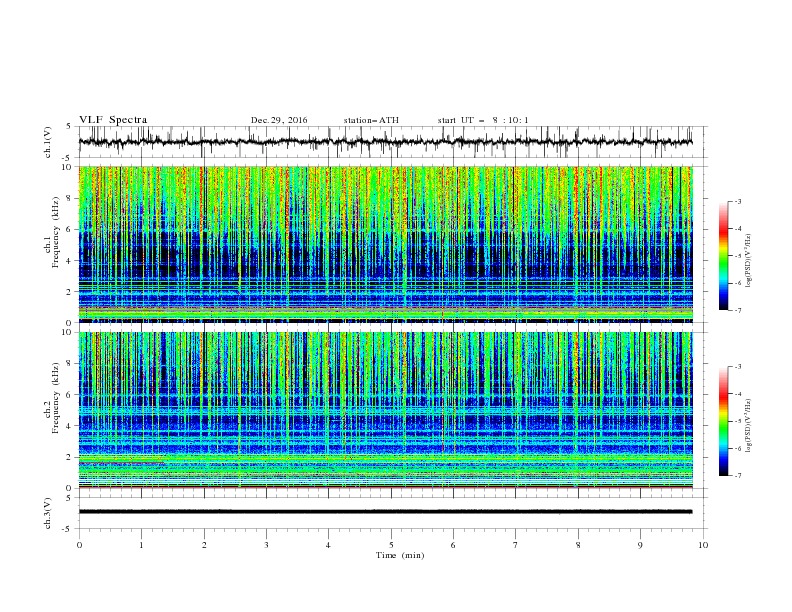Click the ch.3 flat waveform trace
The width and height of the screenshot is (792, 612).
385,512
